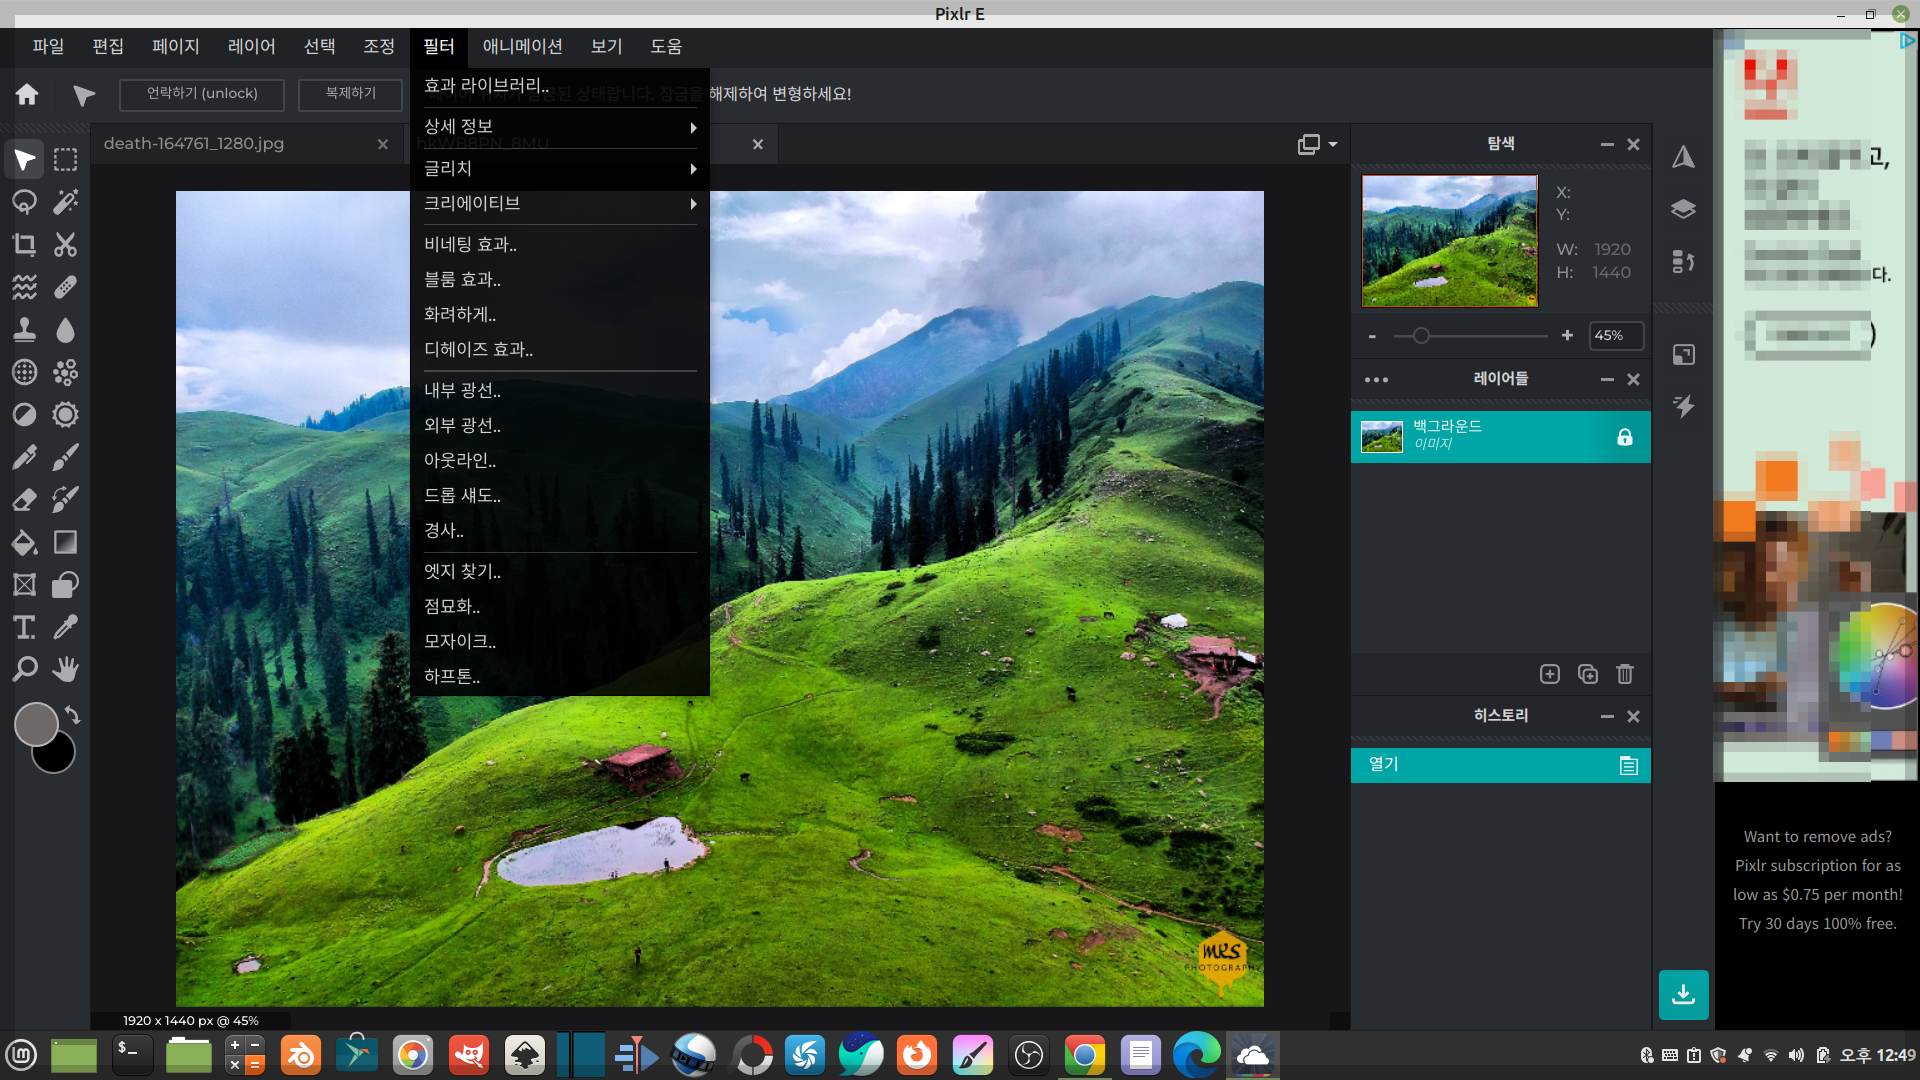Click the navigator zoom slider handle
This screenshot has width=1920, height=1080.
coord(1421,336)
